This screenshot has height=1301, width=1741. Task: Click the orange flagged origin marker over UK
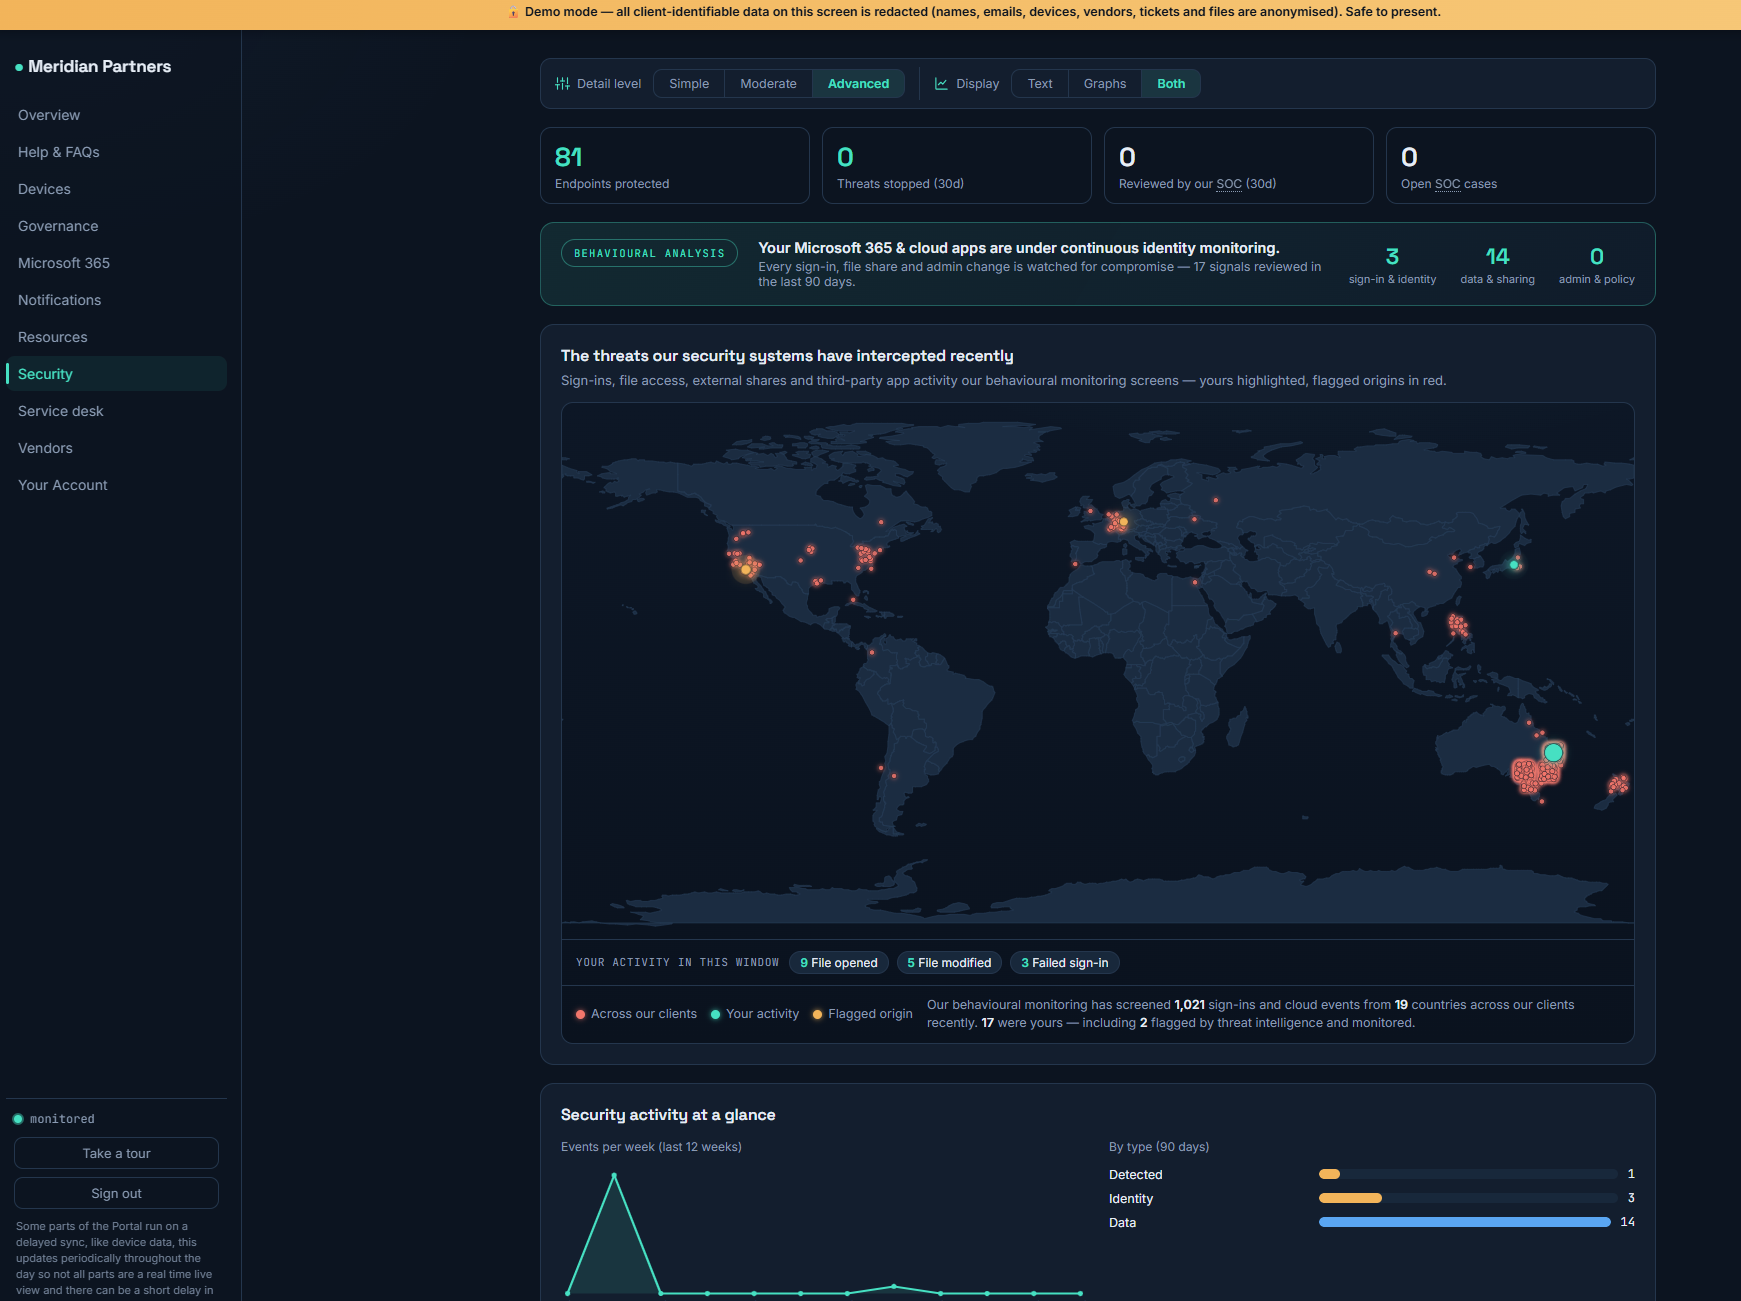pyautogui.click(x=1124, y=522)
